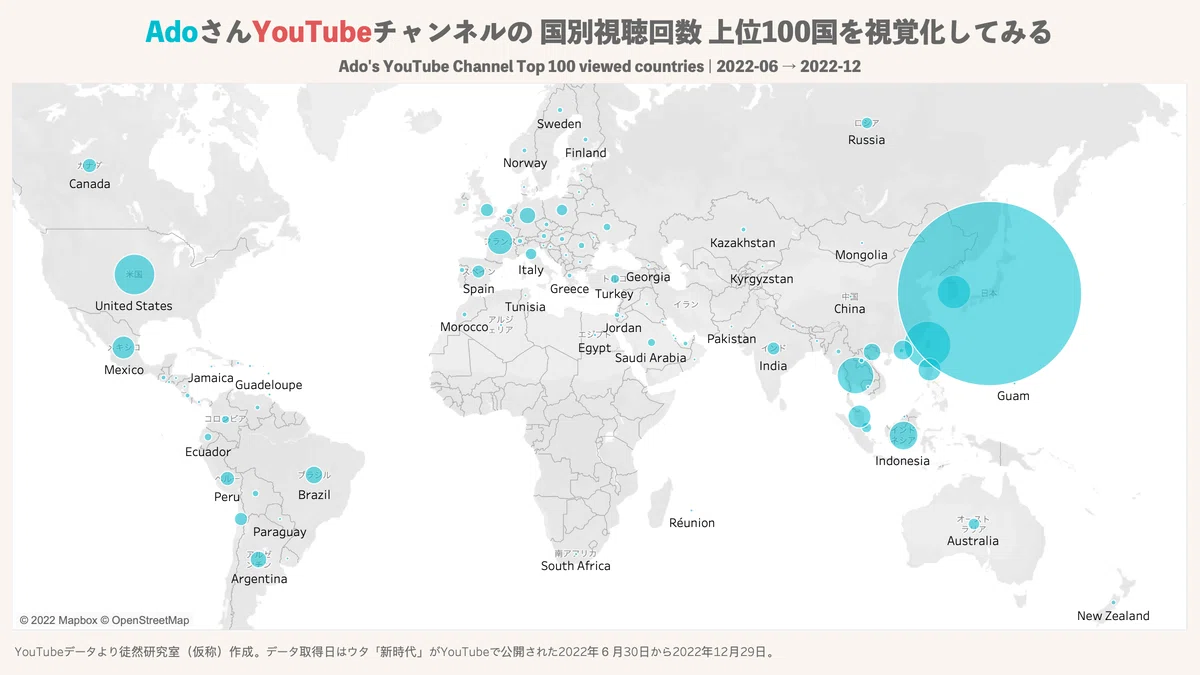1200x675 pixels.
Task: Click the India bubble marker
Action: coord(773,348)
